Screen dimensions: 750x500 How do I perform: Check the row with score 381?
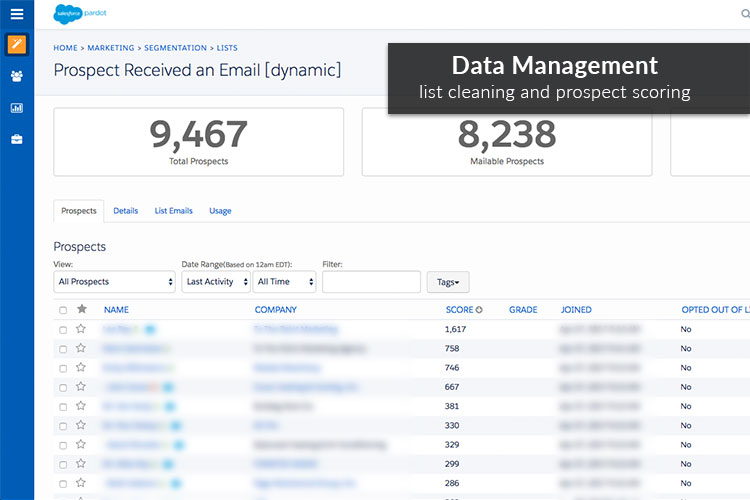[x=63, y=407]
